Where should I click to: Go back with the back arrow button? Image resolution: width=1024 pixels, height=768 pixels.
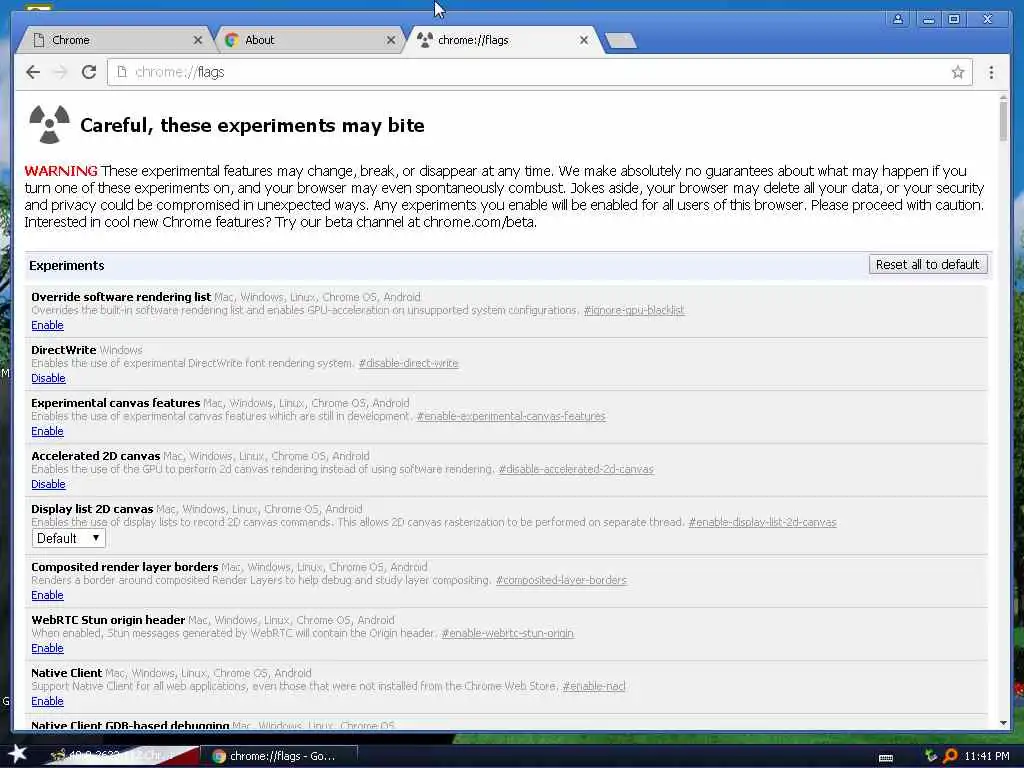(x=33, y=72)
